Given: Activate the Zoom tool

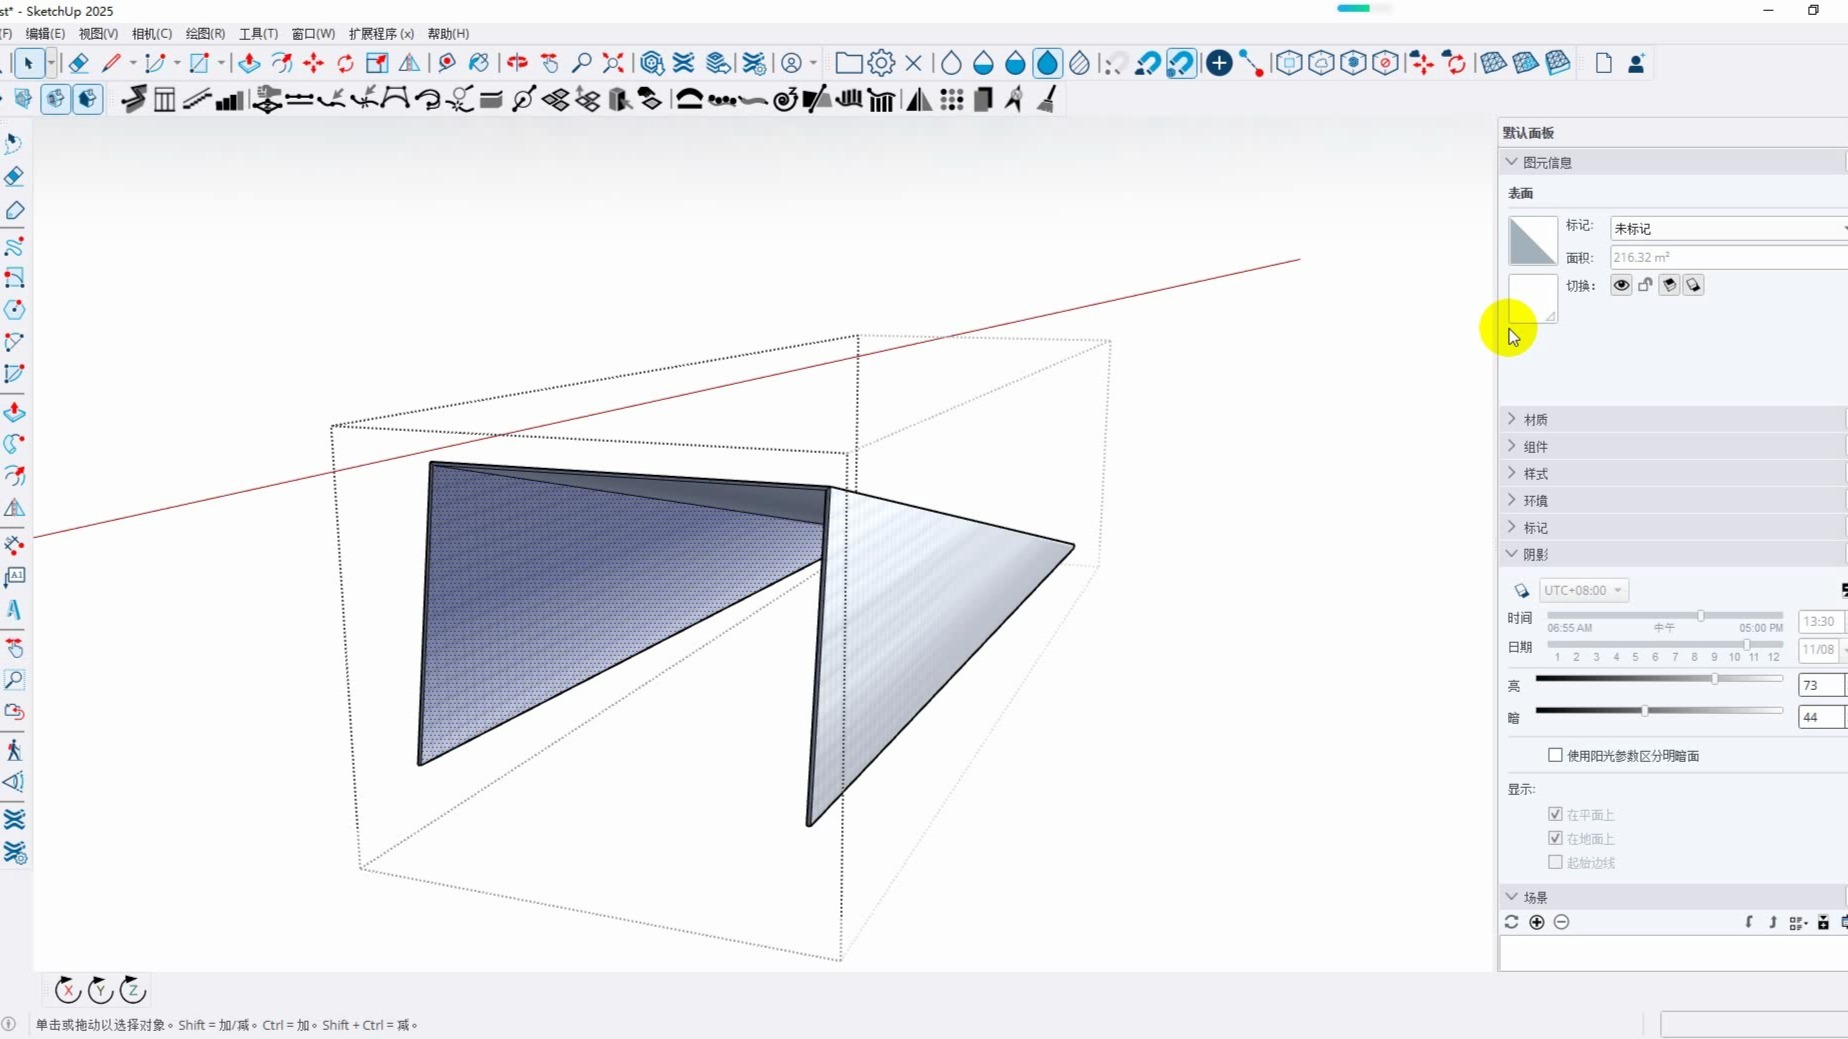Looking at the screenshot, I should 582,63.
